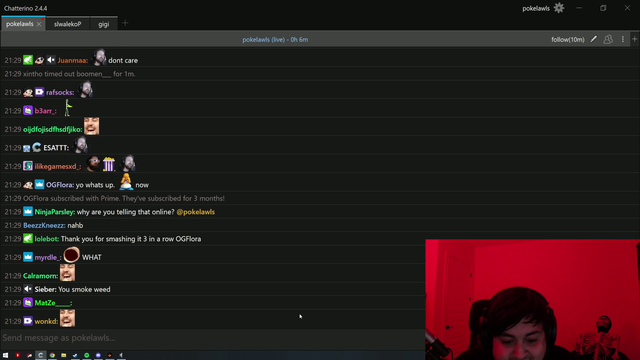Click the purple badge next to b3arr_
This screenshot has width=640, height=360.
(x=28, y=111)
